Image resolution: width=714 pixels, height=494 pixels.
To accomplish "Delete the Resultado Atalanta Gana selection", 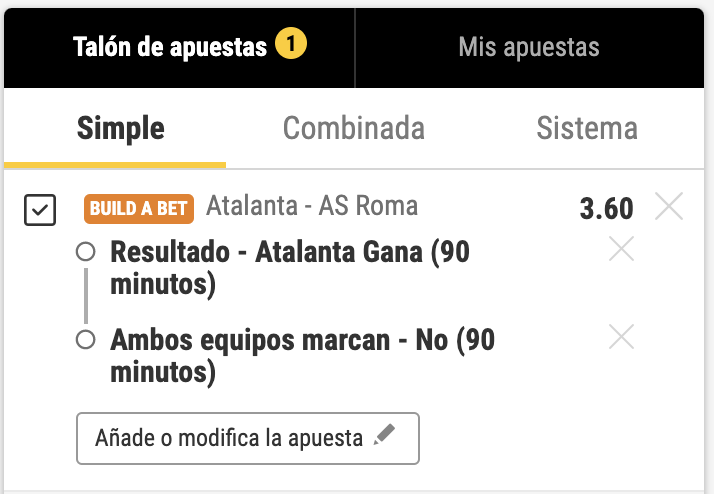I will tap(621, 250).
